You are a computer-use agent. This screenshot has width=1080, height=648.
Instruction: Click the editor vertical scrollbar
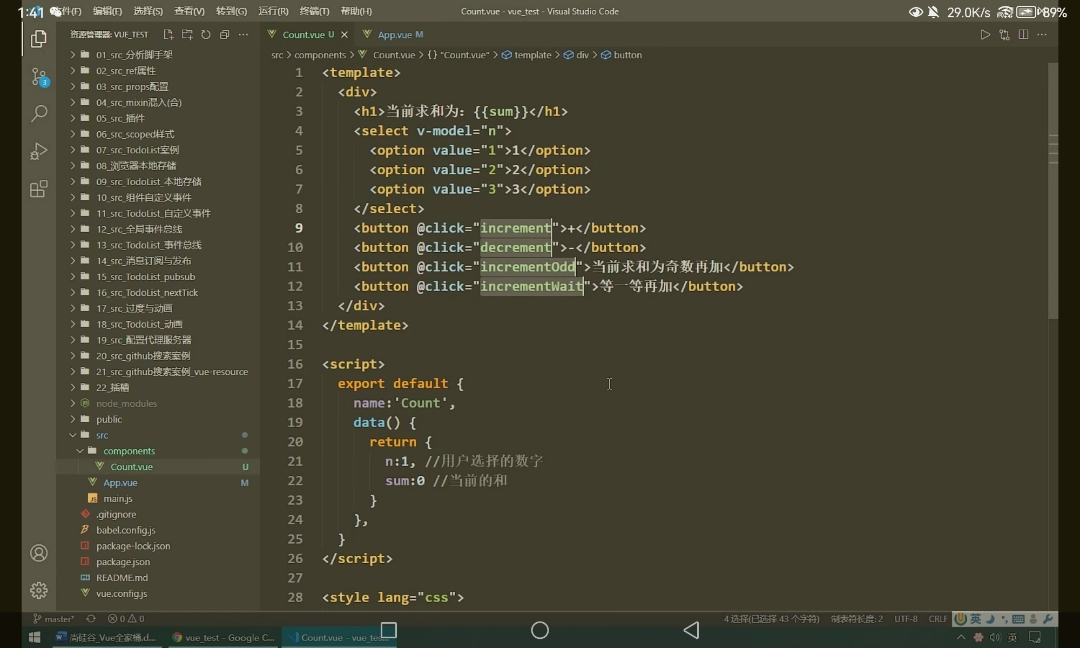click(1052, 190)
